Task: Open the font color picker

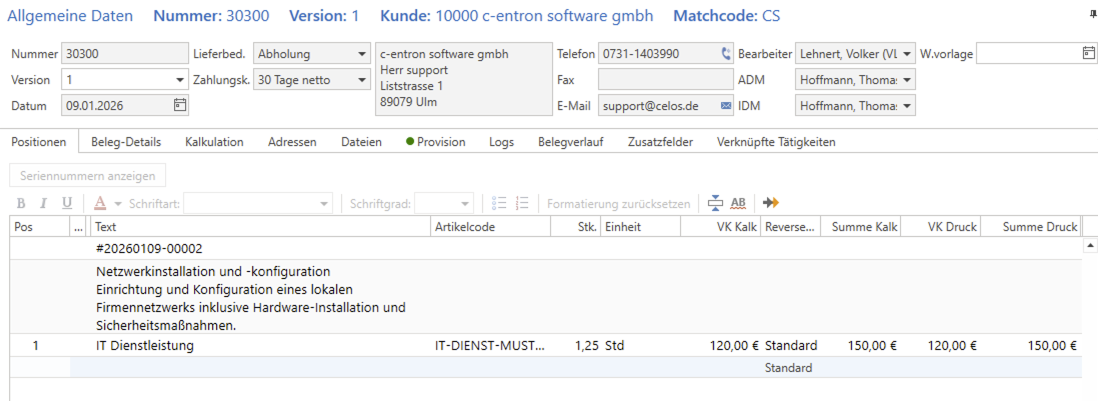Action: (105, 203)
